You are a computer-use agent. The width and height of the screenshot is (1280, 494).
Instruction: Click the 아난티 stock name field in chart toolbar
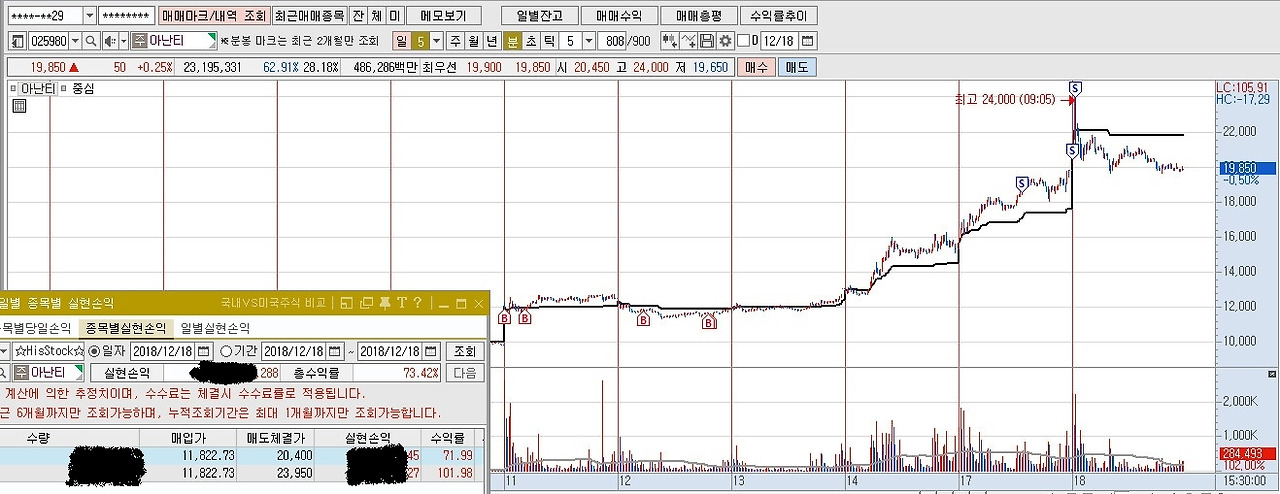(174, 41)
